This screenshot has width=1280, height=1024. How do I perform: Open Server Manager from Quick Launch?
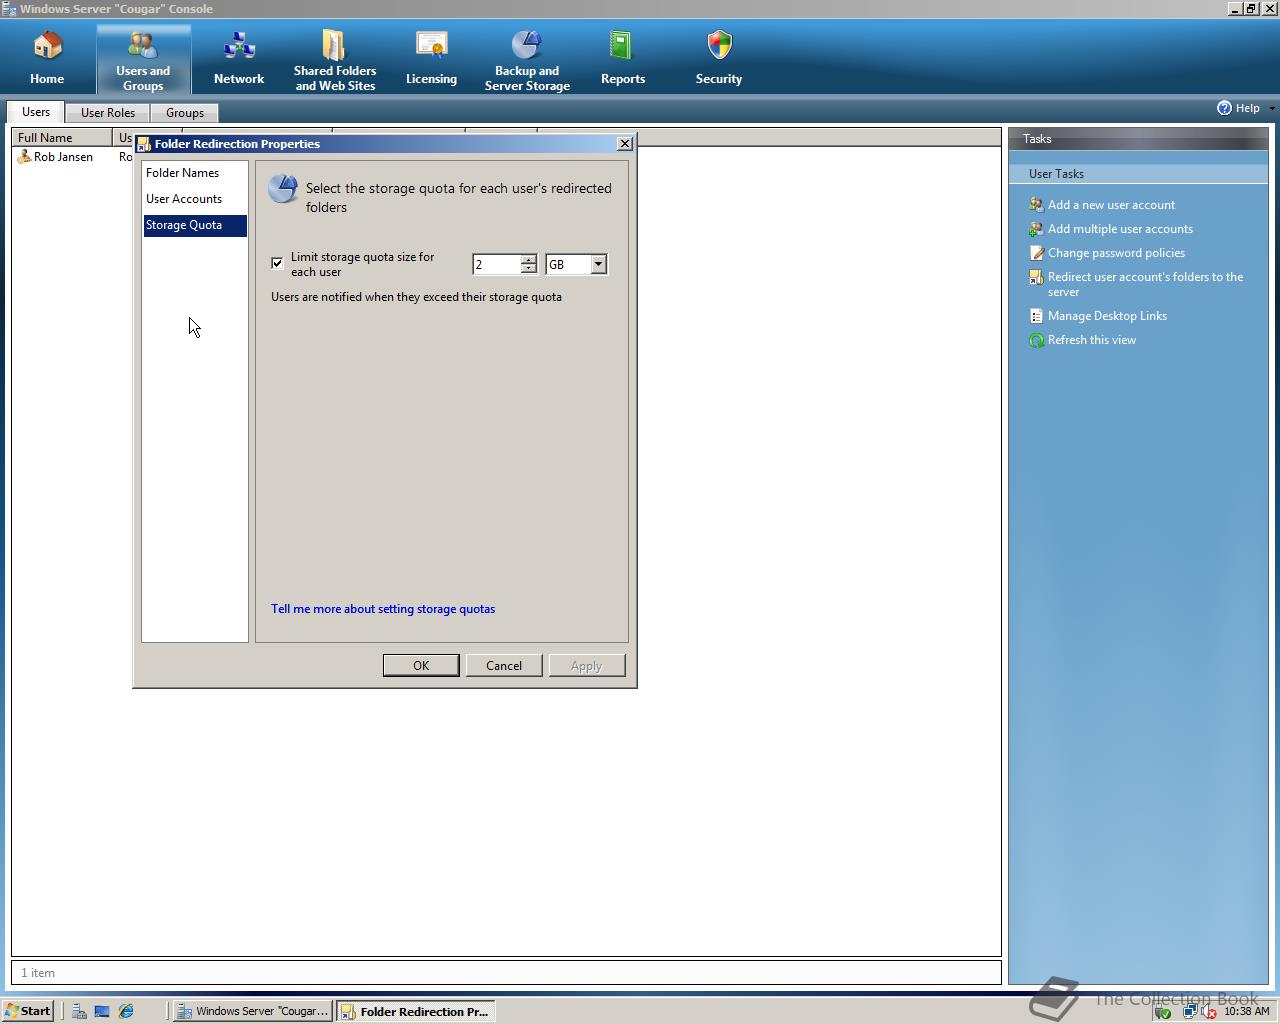[x=79, y=1011]
